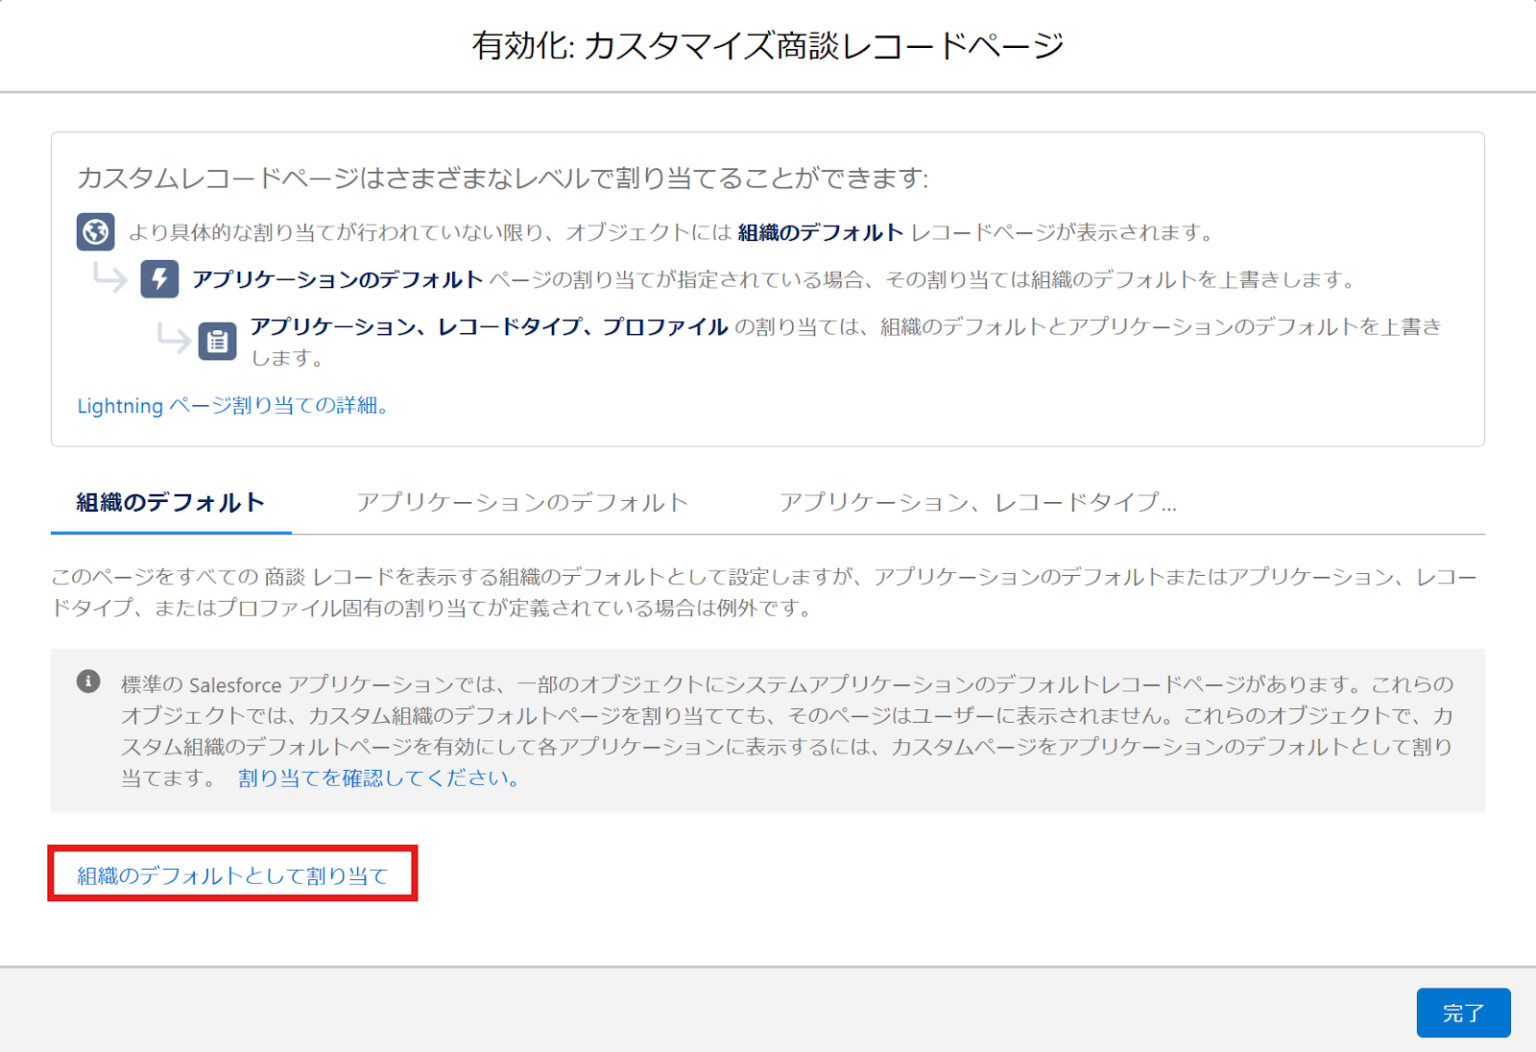The width and height of the screenshot is (1536, 1052).
Task: Click the bold アプリケーション、レコードタイプ、プロファイル text
Action: pos(487,325)
